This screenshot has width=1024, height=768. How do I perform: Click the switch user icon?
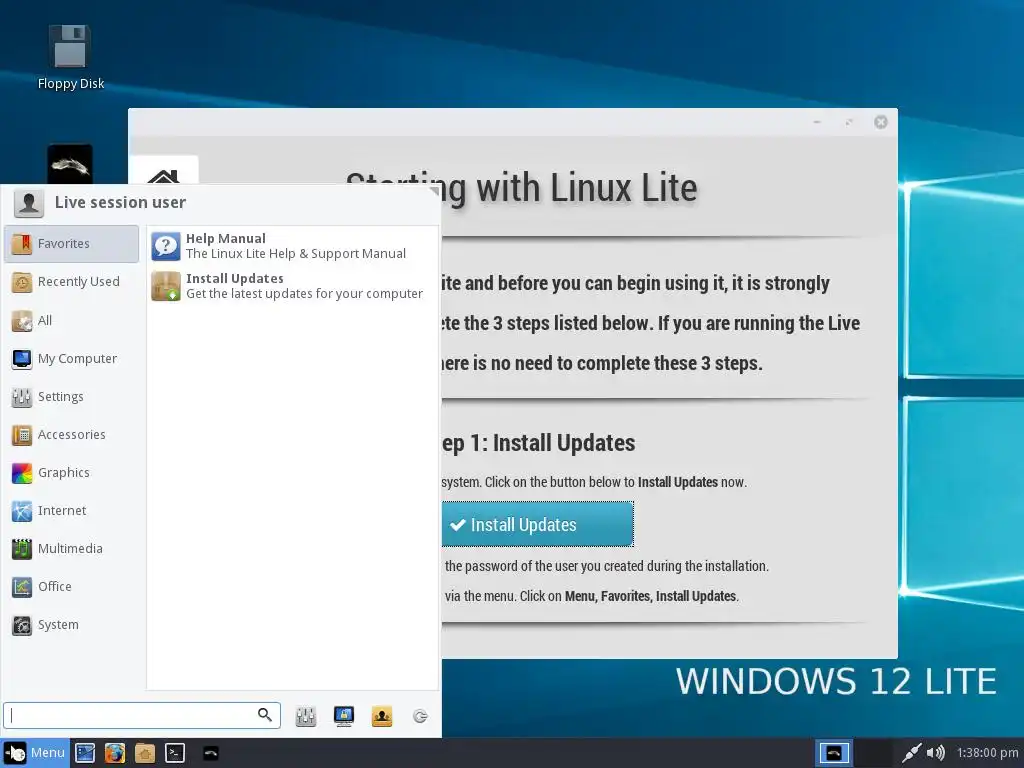(x=382, y=716)
